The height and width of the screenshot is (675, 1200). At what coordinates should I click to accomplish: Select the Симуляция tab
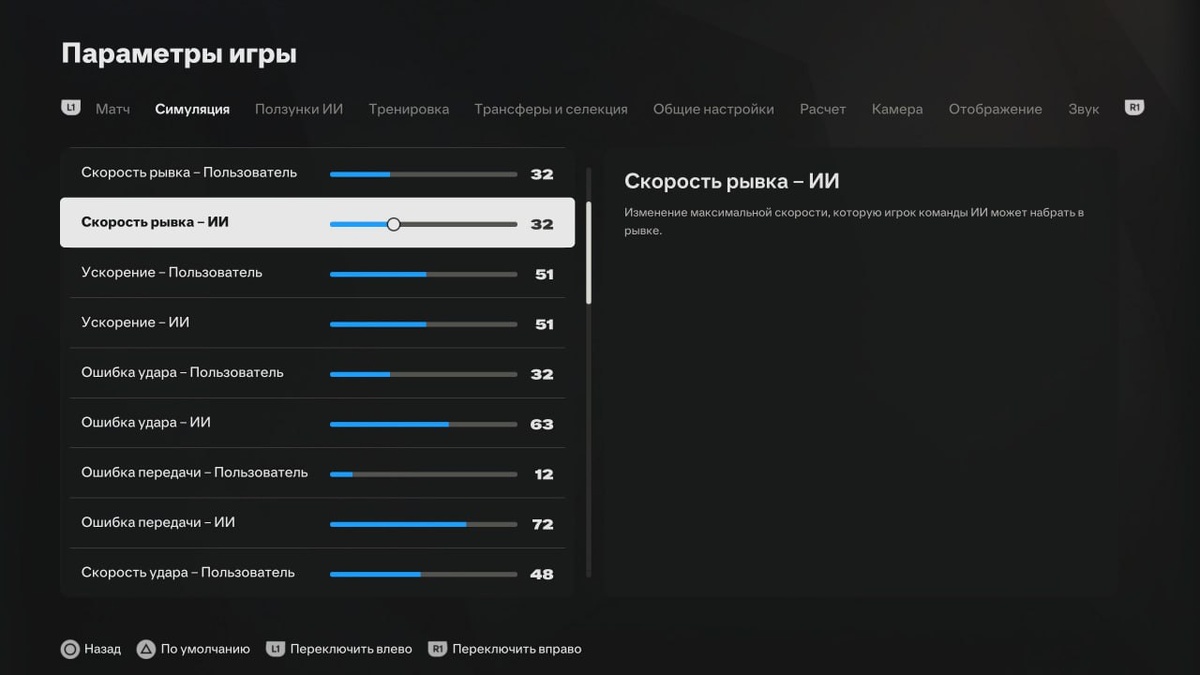[192, 109]
